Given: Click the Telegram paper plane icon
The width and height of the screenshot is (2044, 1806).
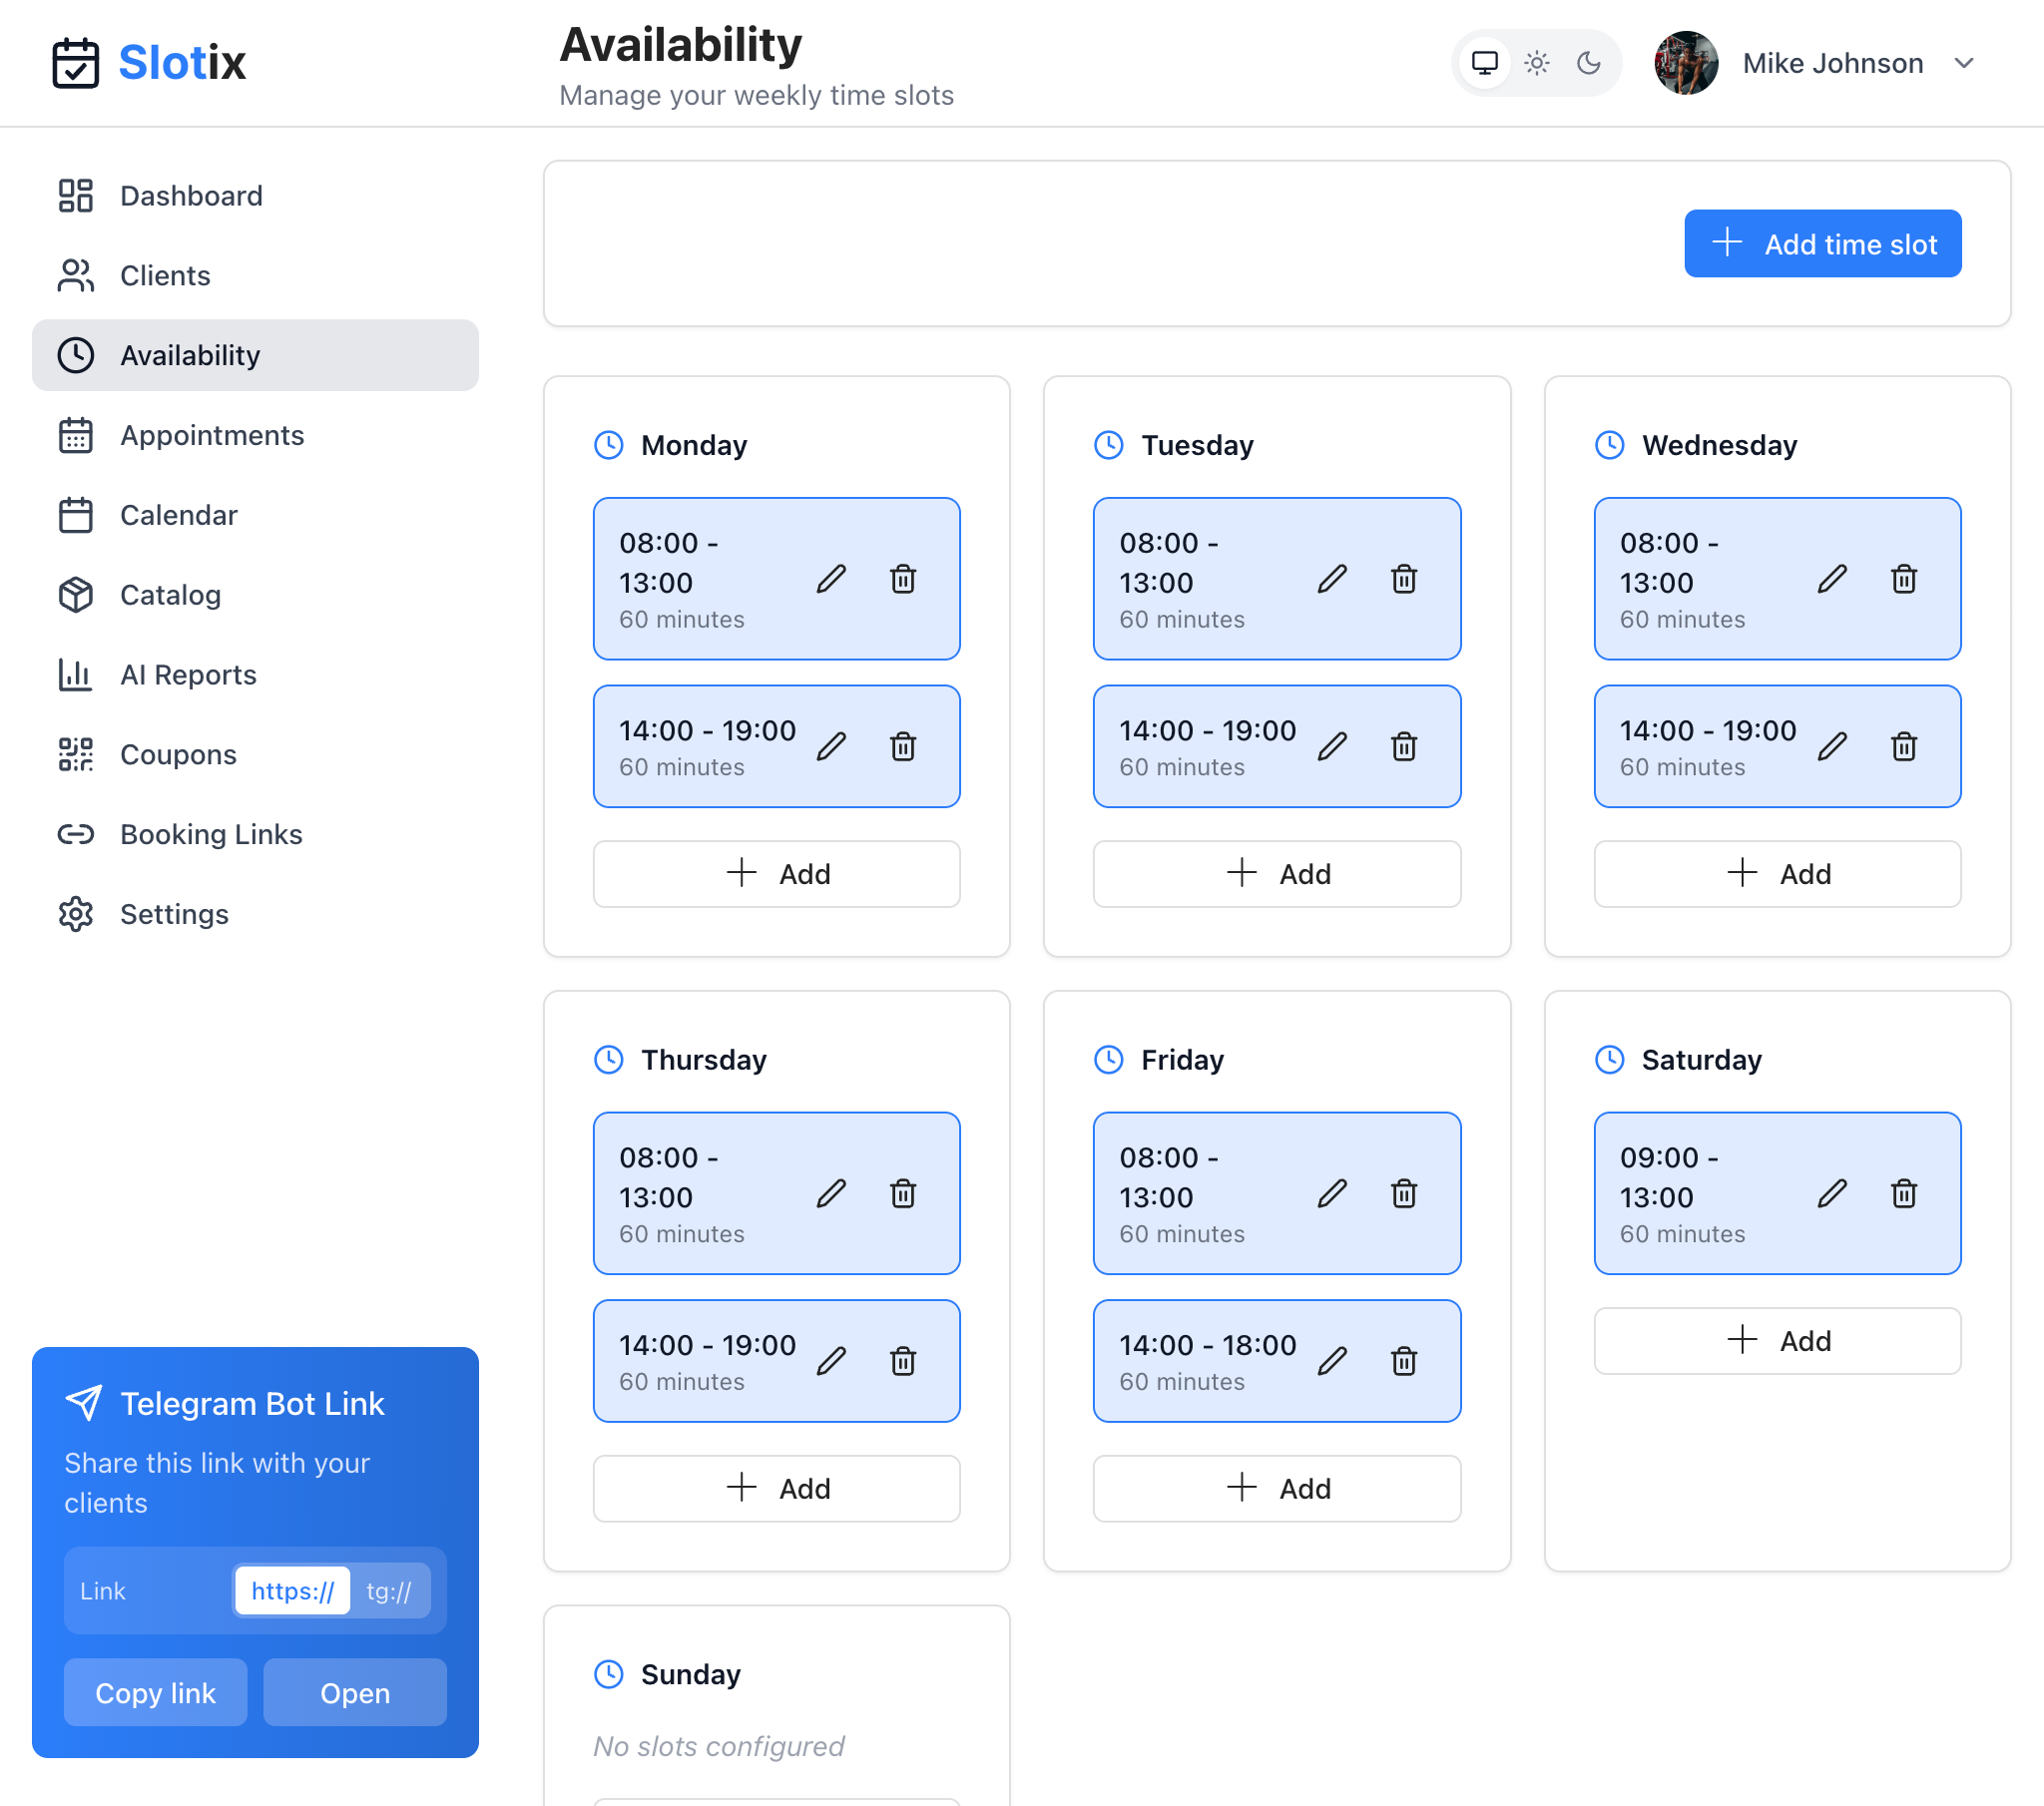Looking at the screenshot, I should [83, 1402].
